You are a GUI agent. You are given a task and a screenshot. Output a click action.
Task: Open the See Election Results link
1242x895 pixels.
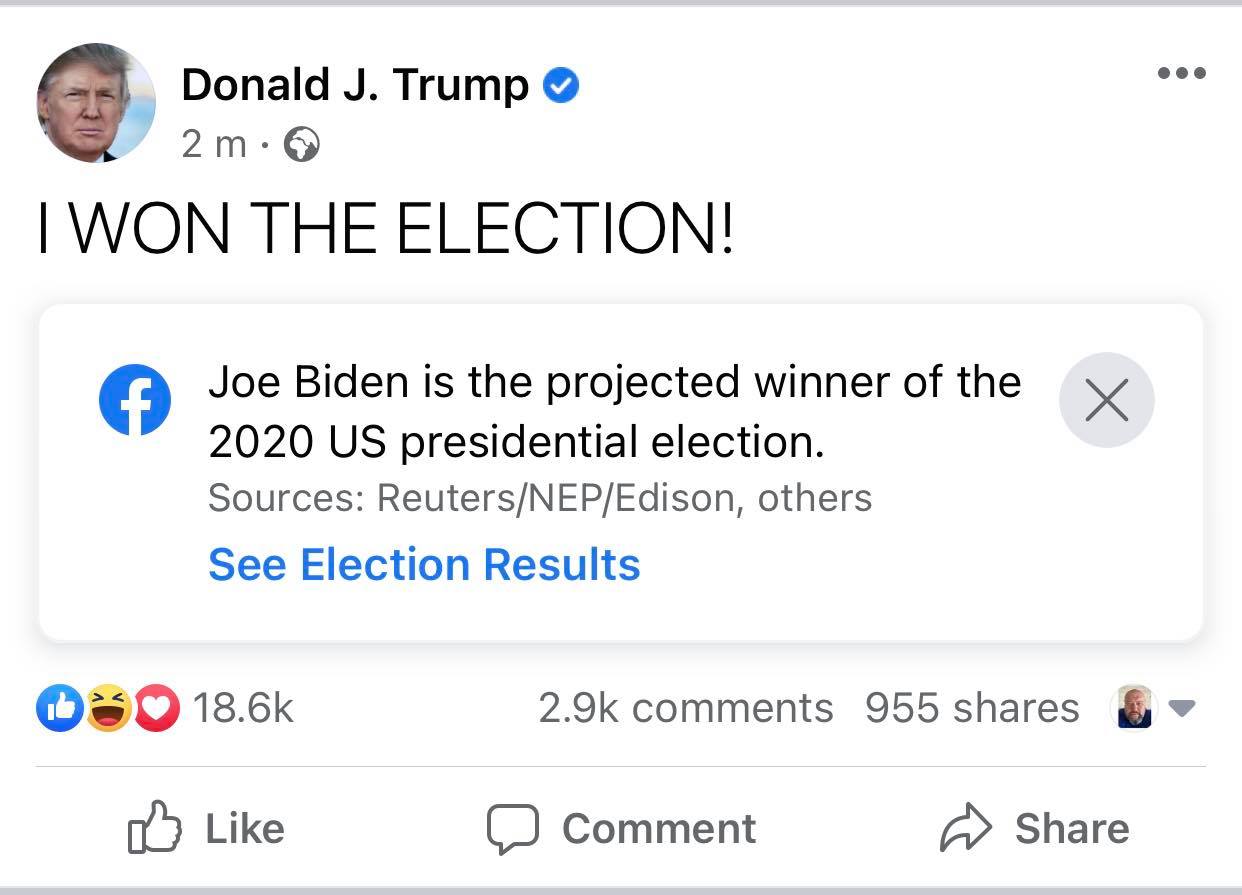[424, 565]
